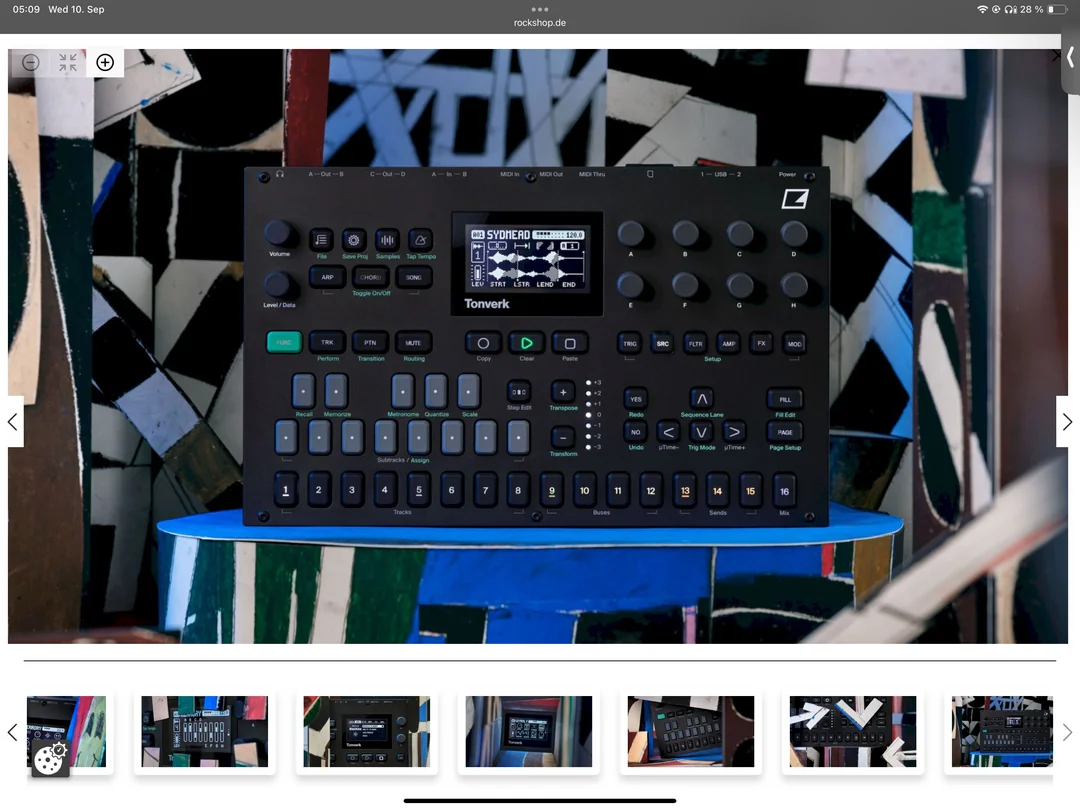This screenshot has height=809, width=1080.
Task: Click the shrink-to-fit arrows icon
Action: tap(68, 63)
